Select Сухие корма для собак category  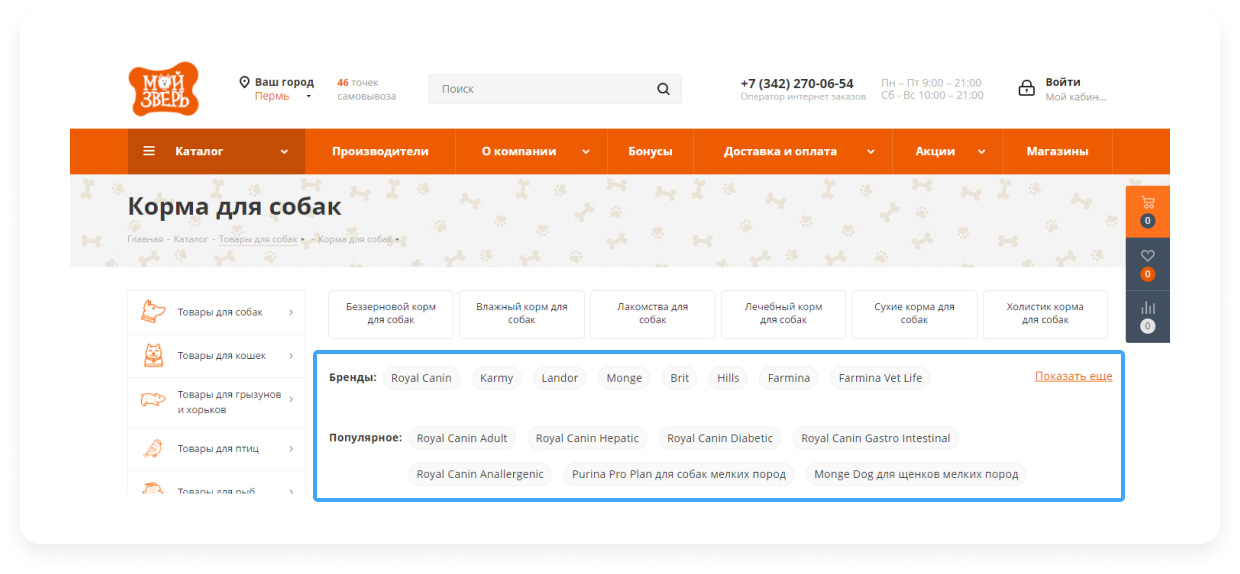[x=914, y=314]
